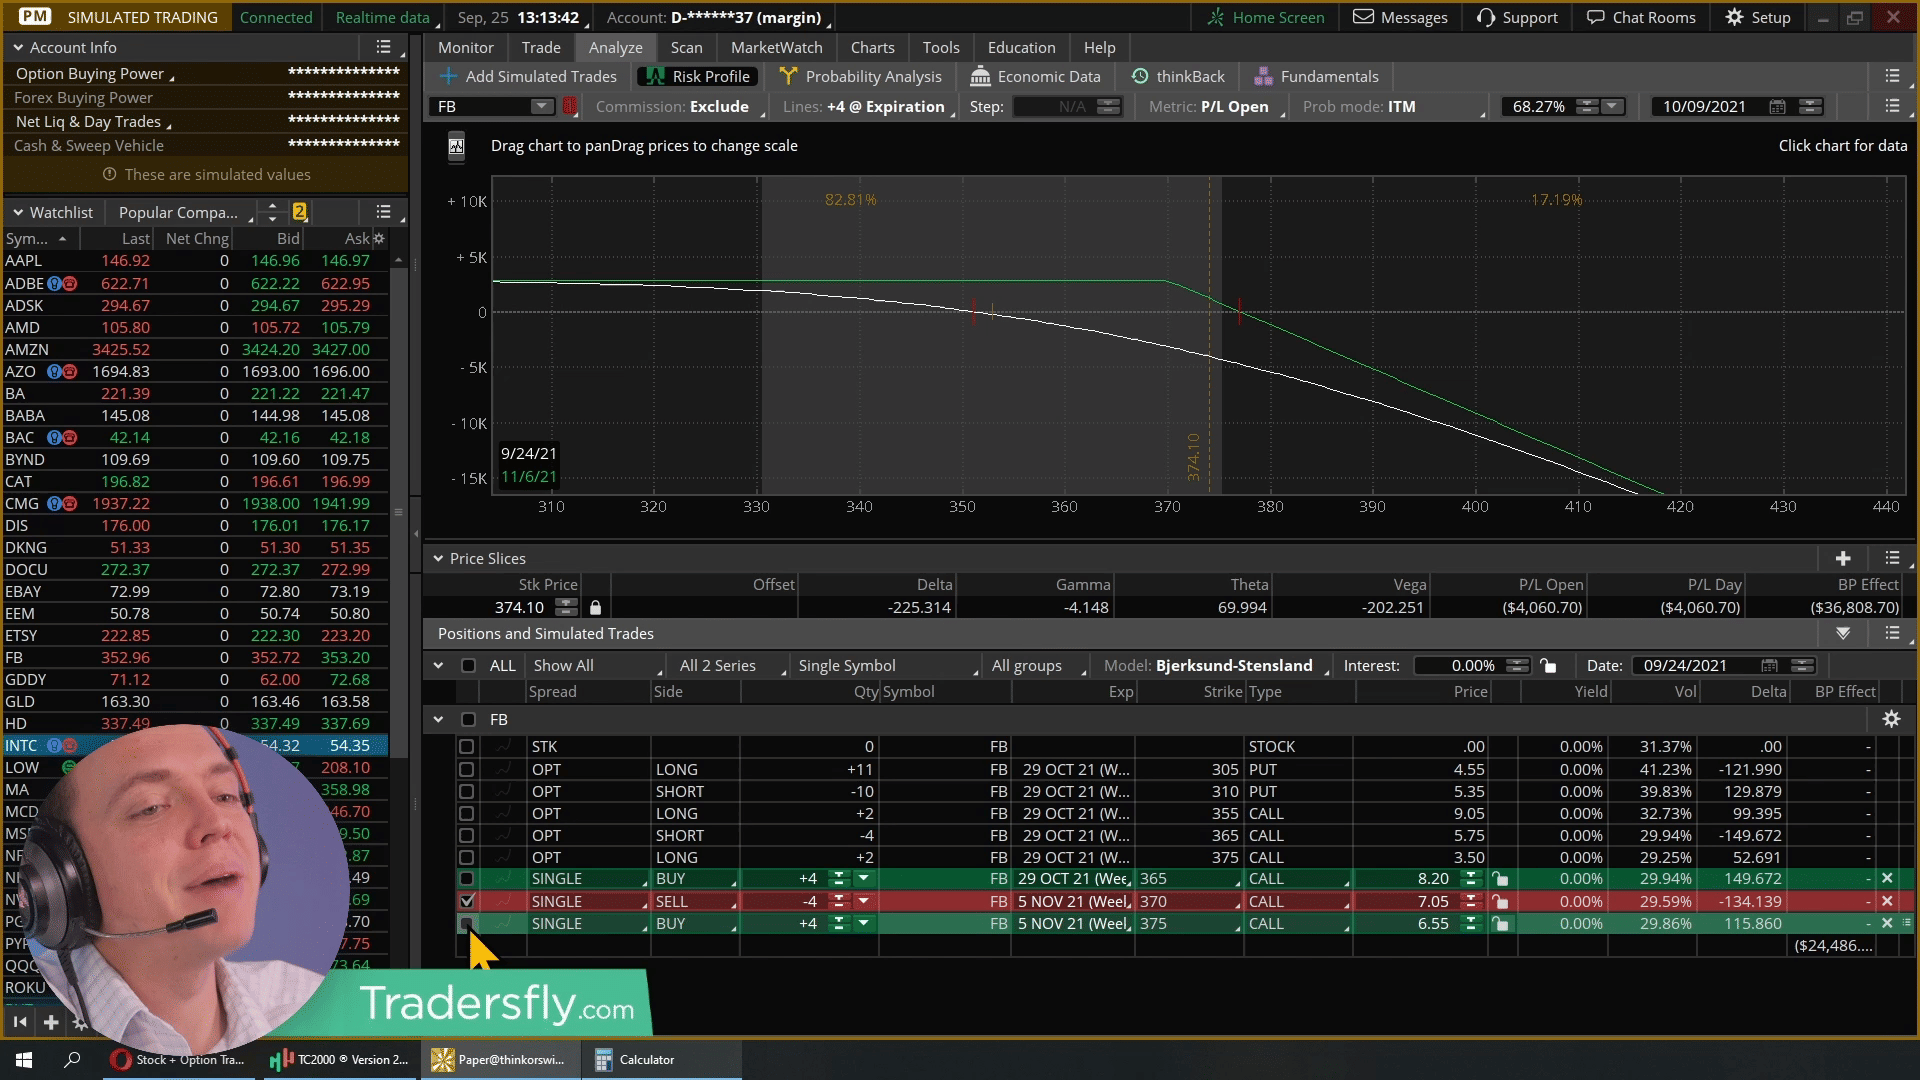
Task: Open the FB symbol dropdown
Action: pos(541,106)
